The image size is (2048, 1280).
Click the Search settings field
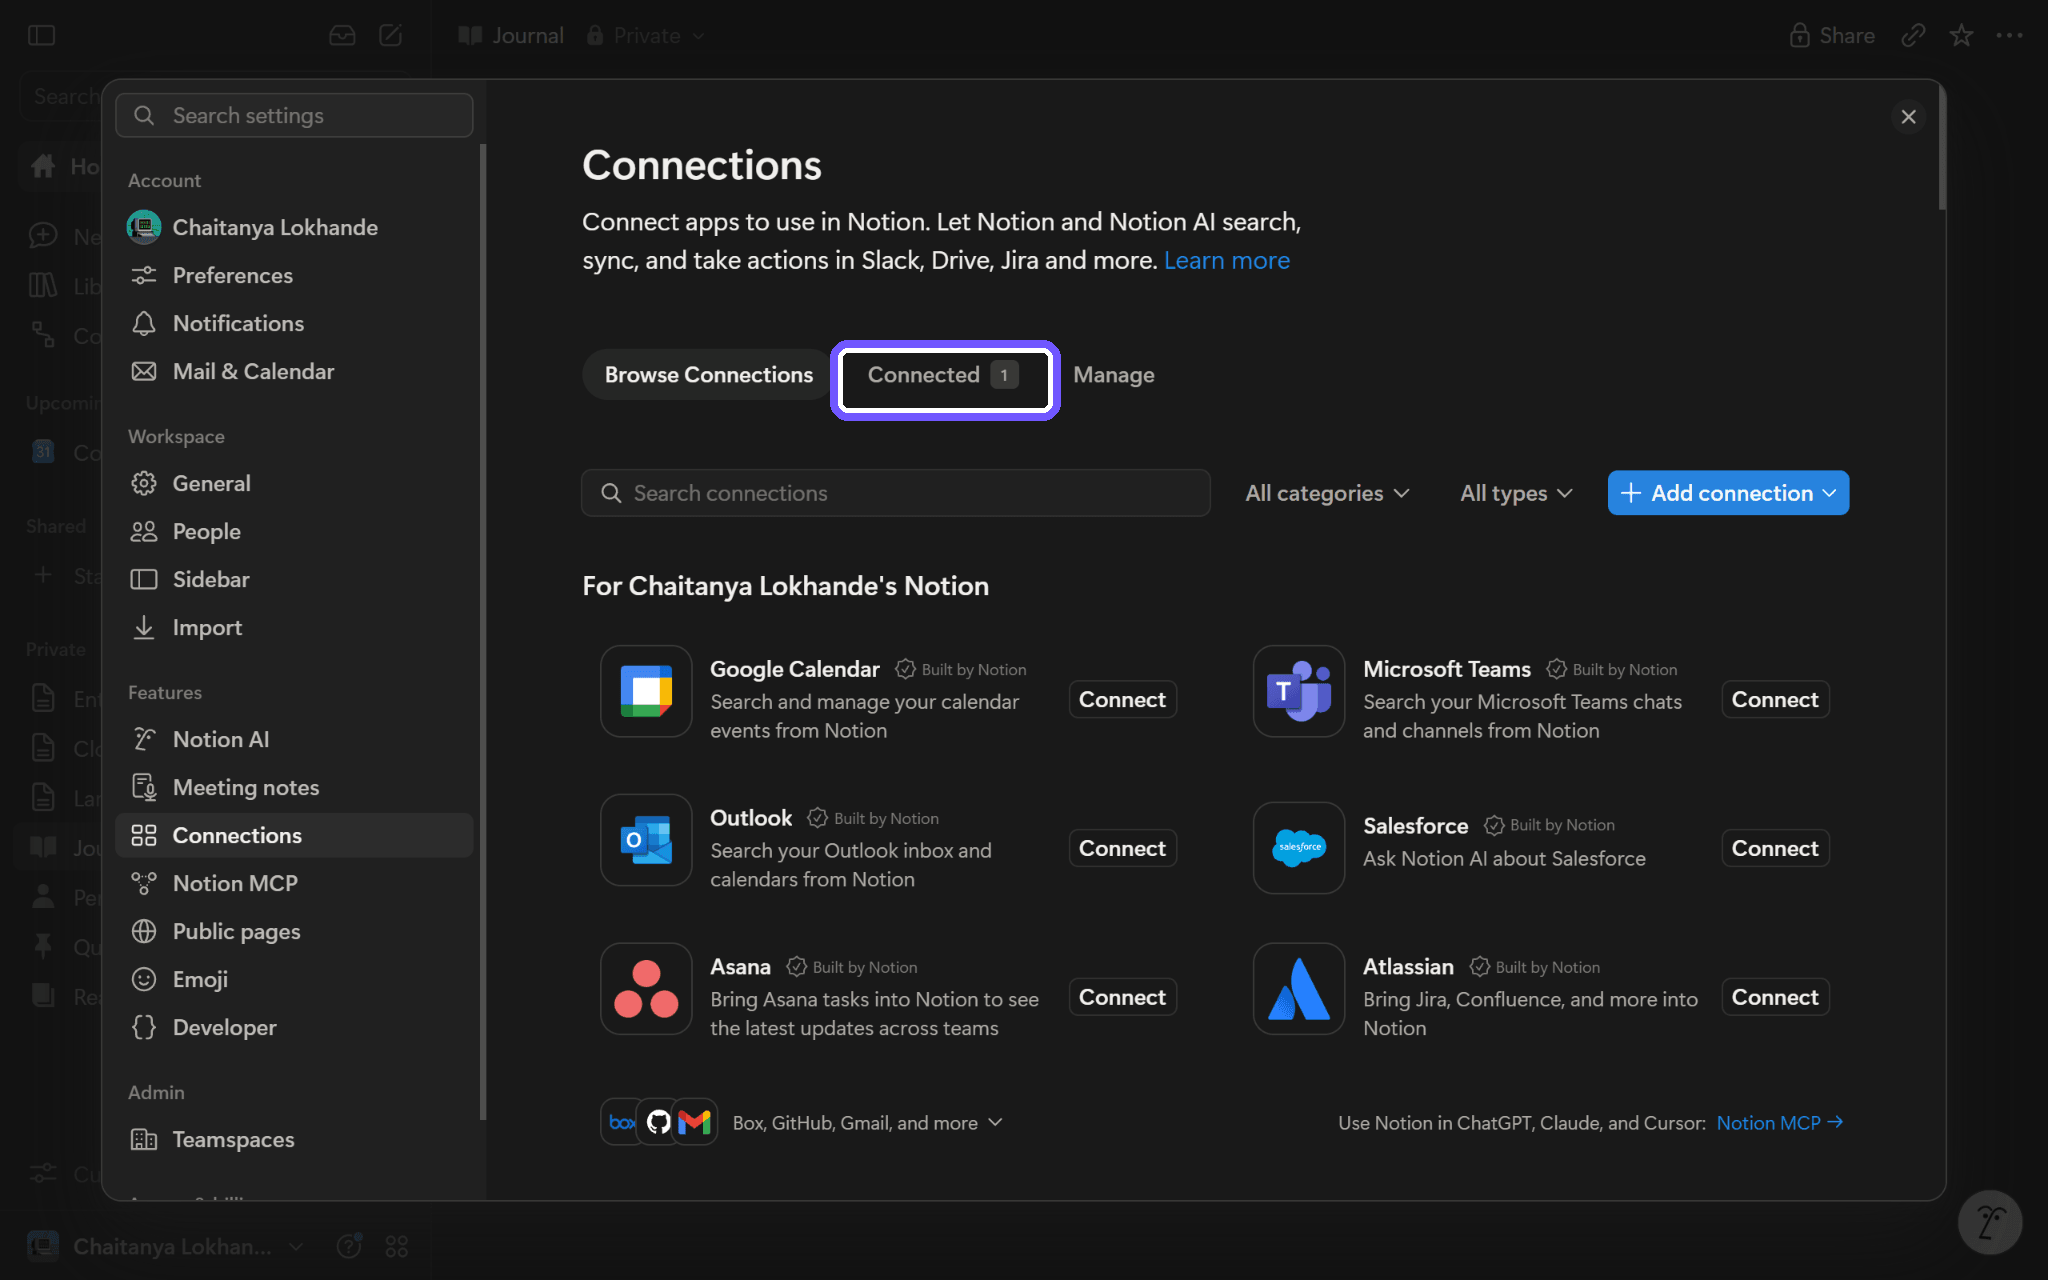(x=294, y=115)
